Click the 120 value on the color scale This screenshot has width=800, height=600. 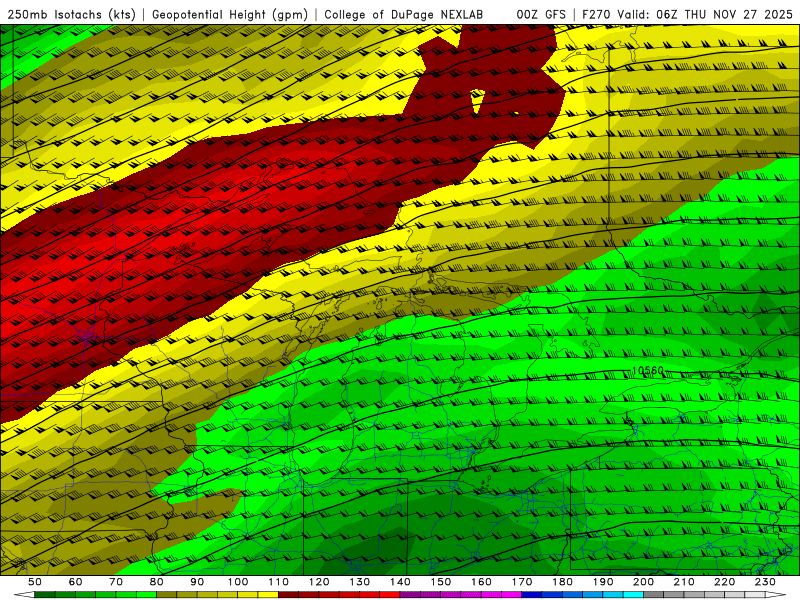pyautogui.click(x=319, y=582)
